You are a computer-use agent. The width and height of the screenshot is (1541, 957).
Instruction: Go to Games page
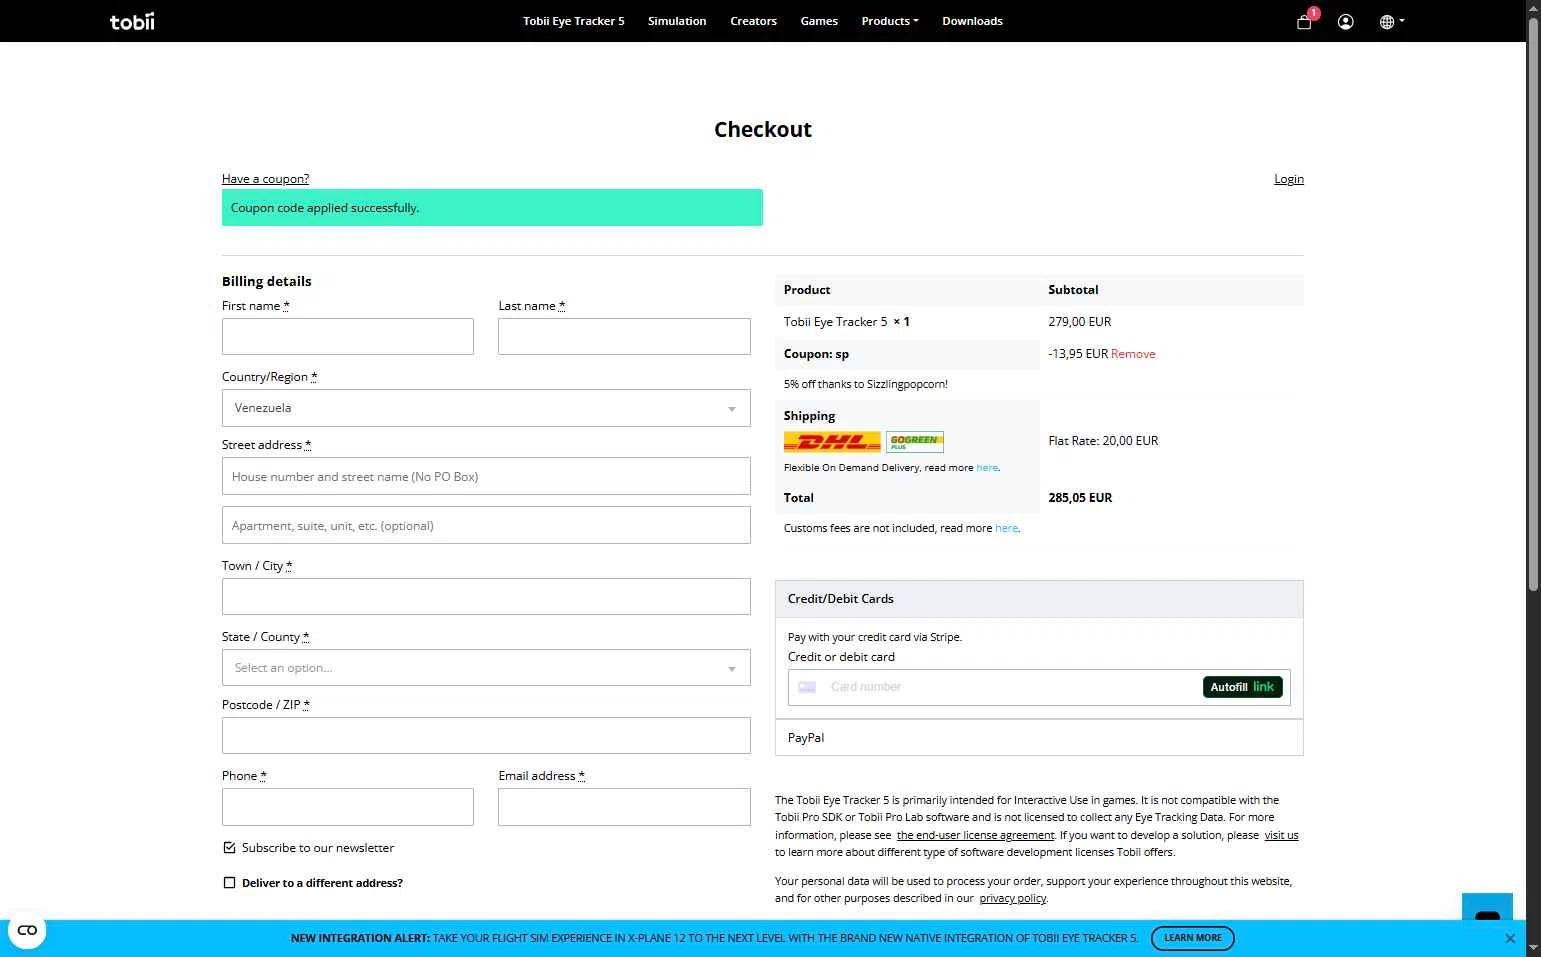[819, 21]
